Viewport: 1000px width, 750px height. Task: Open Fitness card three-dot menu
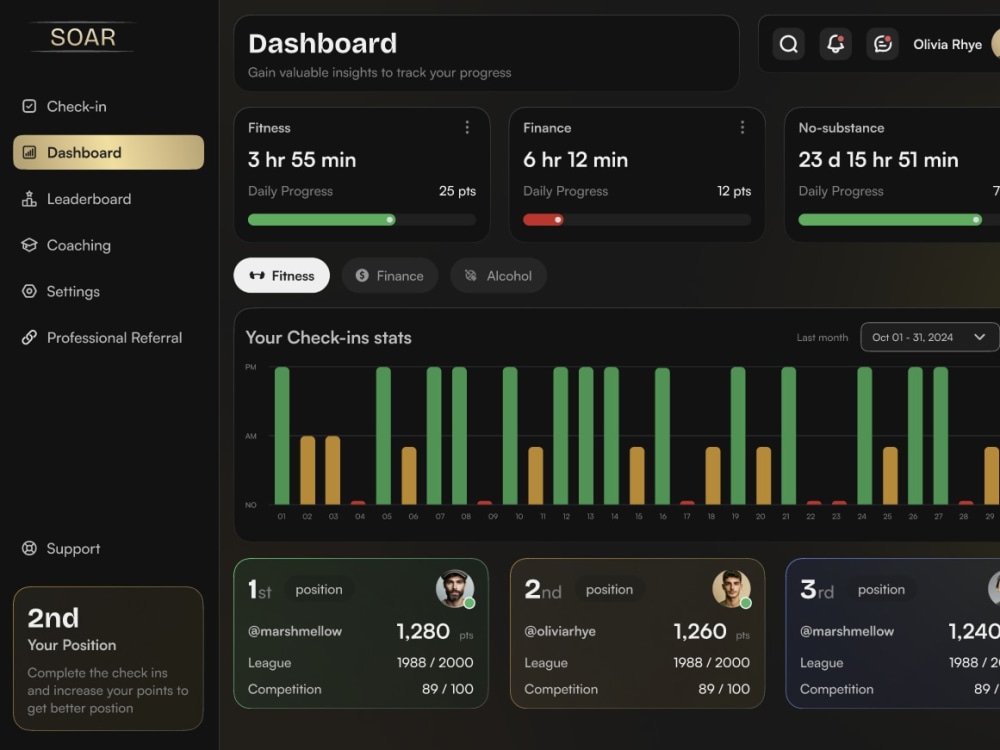467,128
